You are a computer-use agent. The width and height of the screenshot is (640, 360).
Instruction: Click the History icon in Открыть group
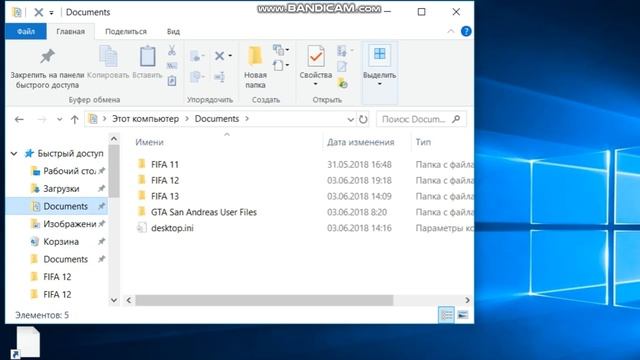pyautogui.click(x=342, y=82)
